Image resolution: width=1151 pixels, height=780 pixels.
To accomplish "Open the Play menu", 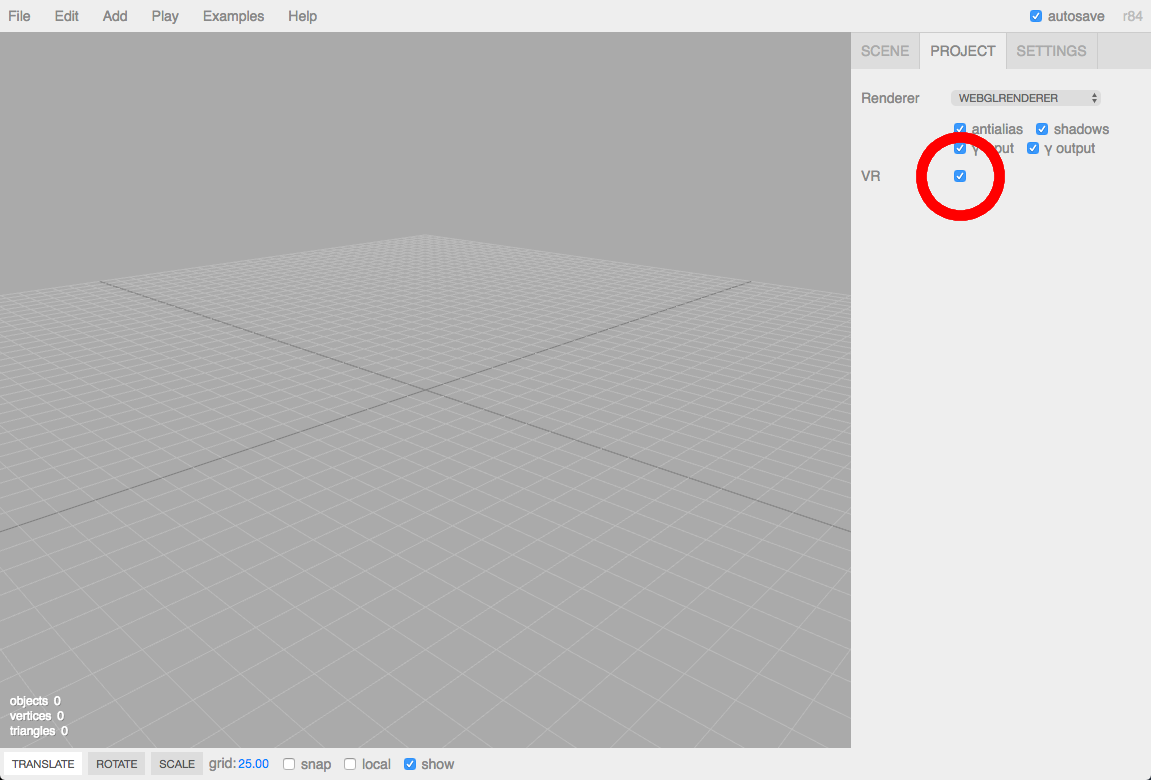I will click(x=165, y=16).
